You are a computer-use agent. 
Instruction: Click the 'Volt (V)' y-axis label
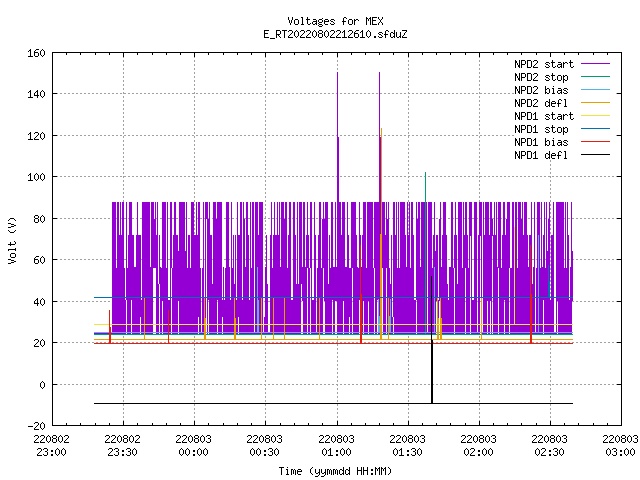tap(12, 240)
